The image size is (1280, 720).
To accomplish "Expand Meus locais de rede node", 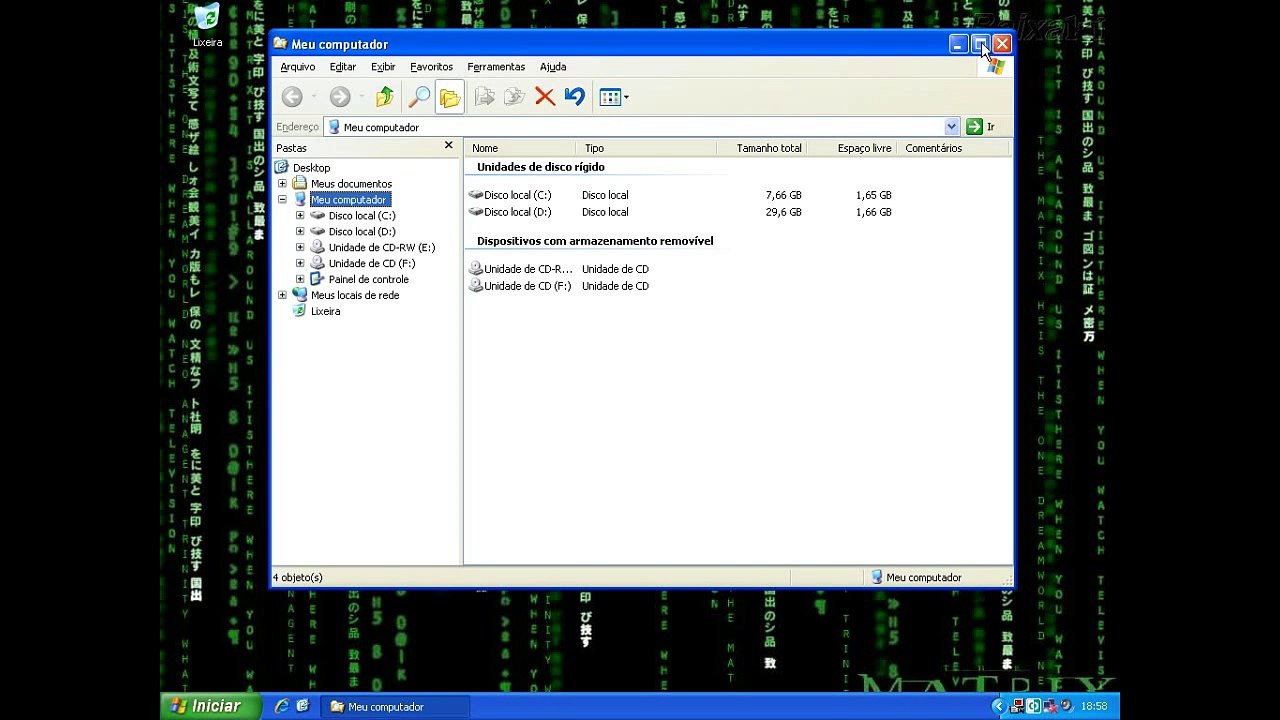I will coord(282,296).
